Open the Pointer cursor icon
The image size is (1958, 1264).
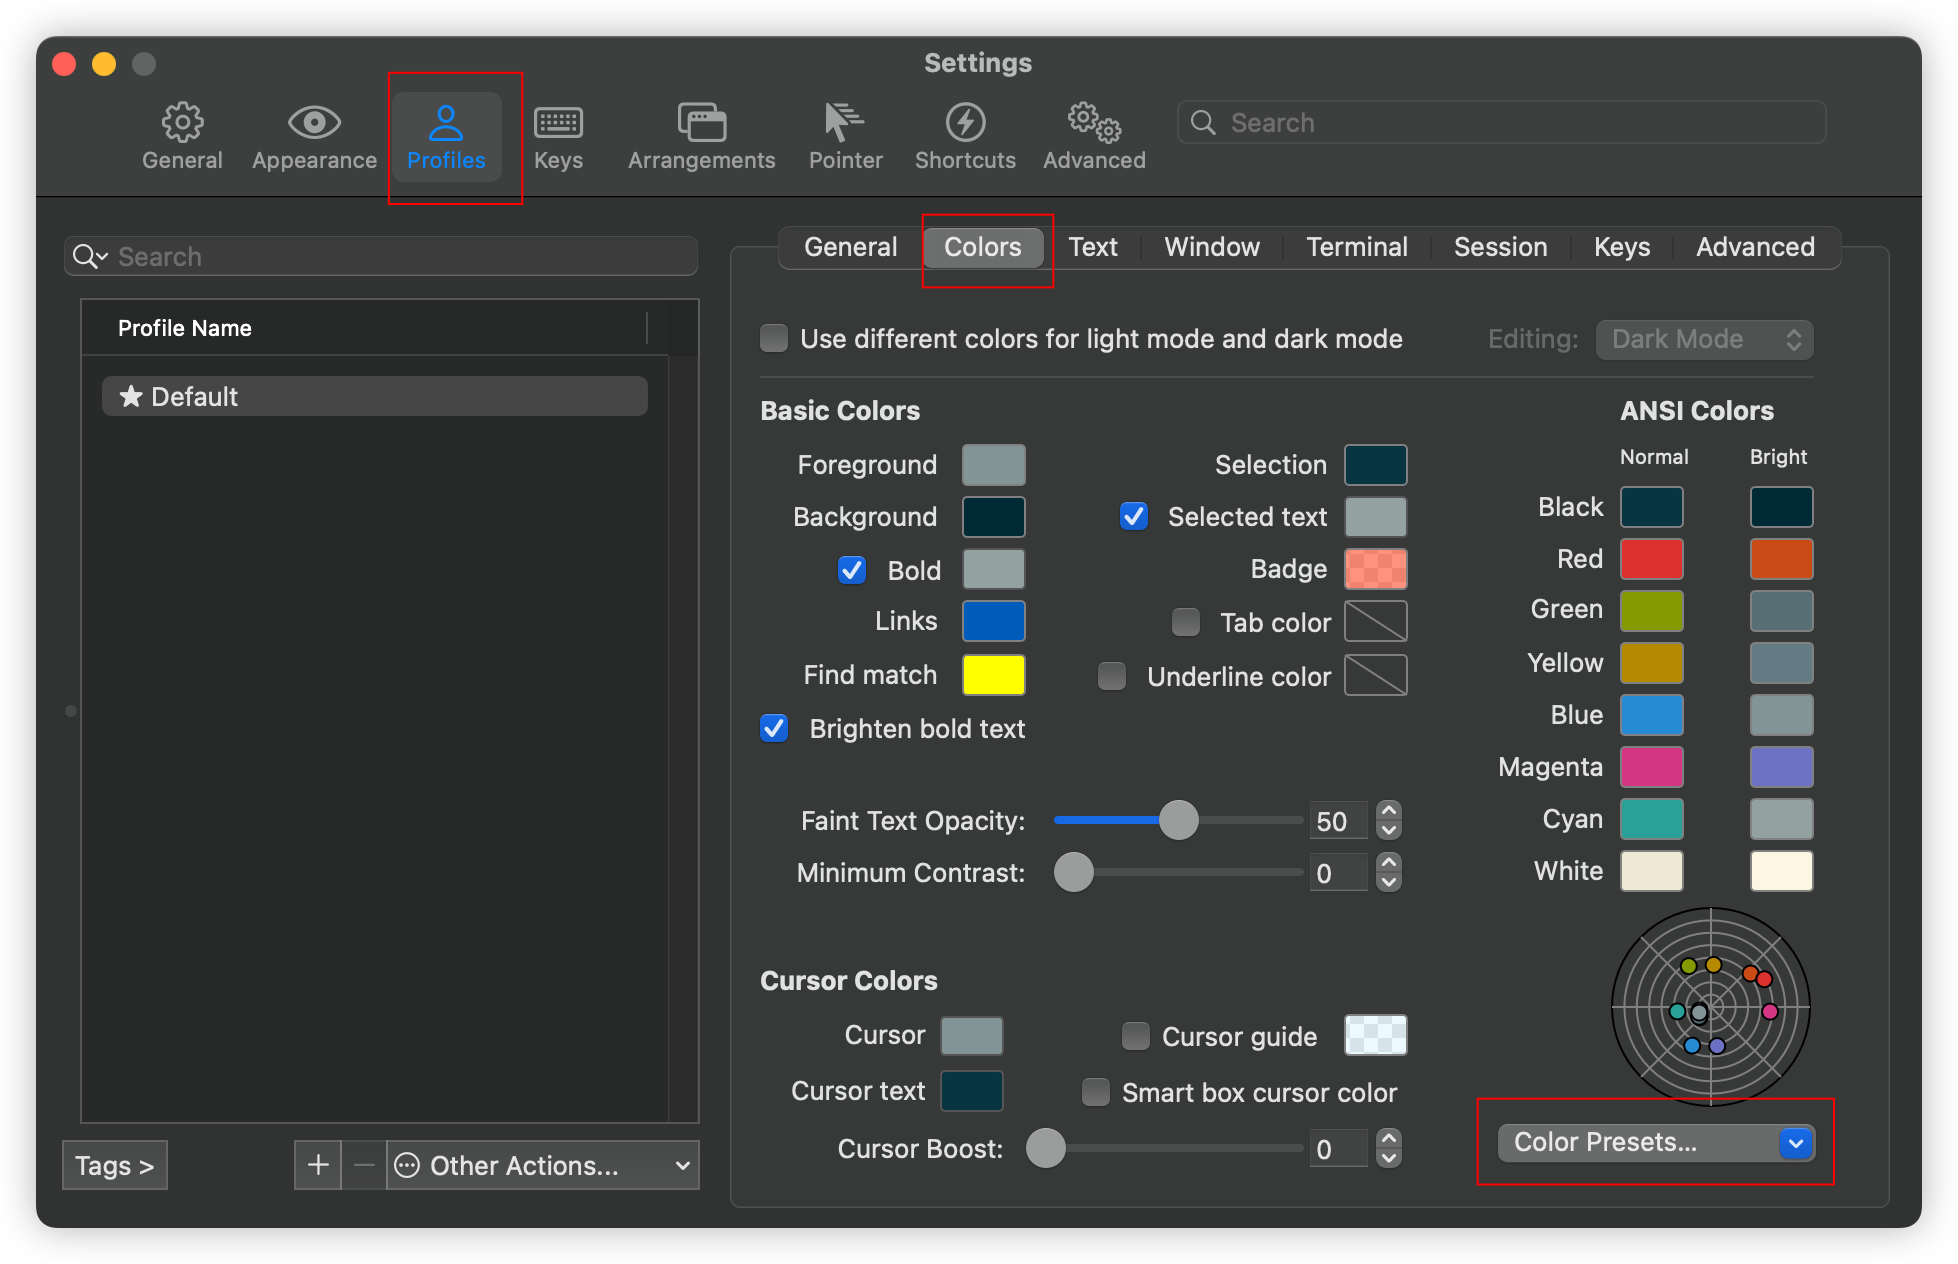pyautogui.click(x=845, y=123)
